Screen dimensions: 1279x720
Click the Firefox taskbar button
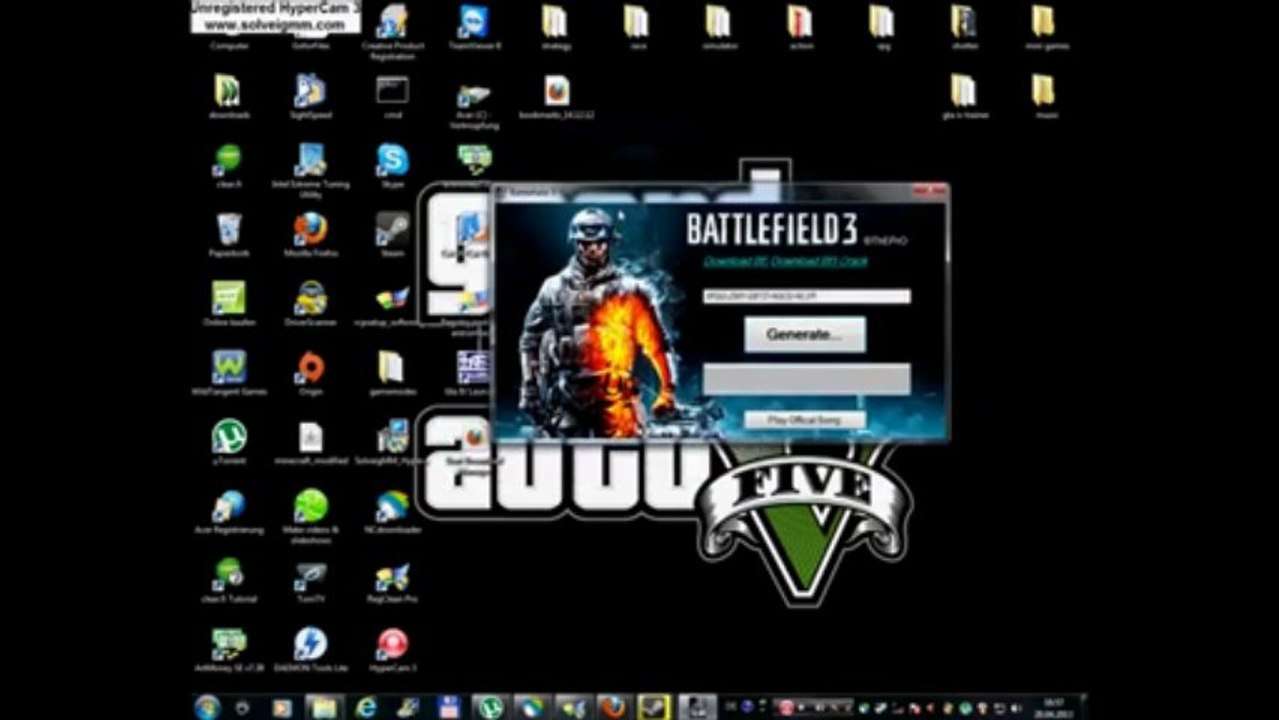(613, 707)
